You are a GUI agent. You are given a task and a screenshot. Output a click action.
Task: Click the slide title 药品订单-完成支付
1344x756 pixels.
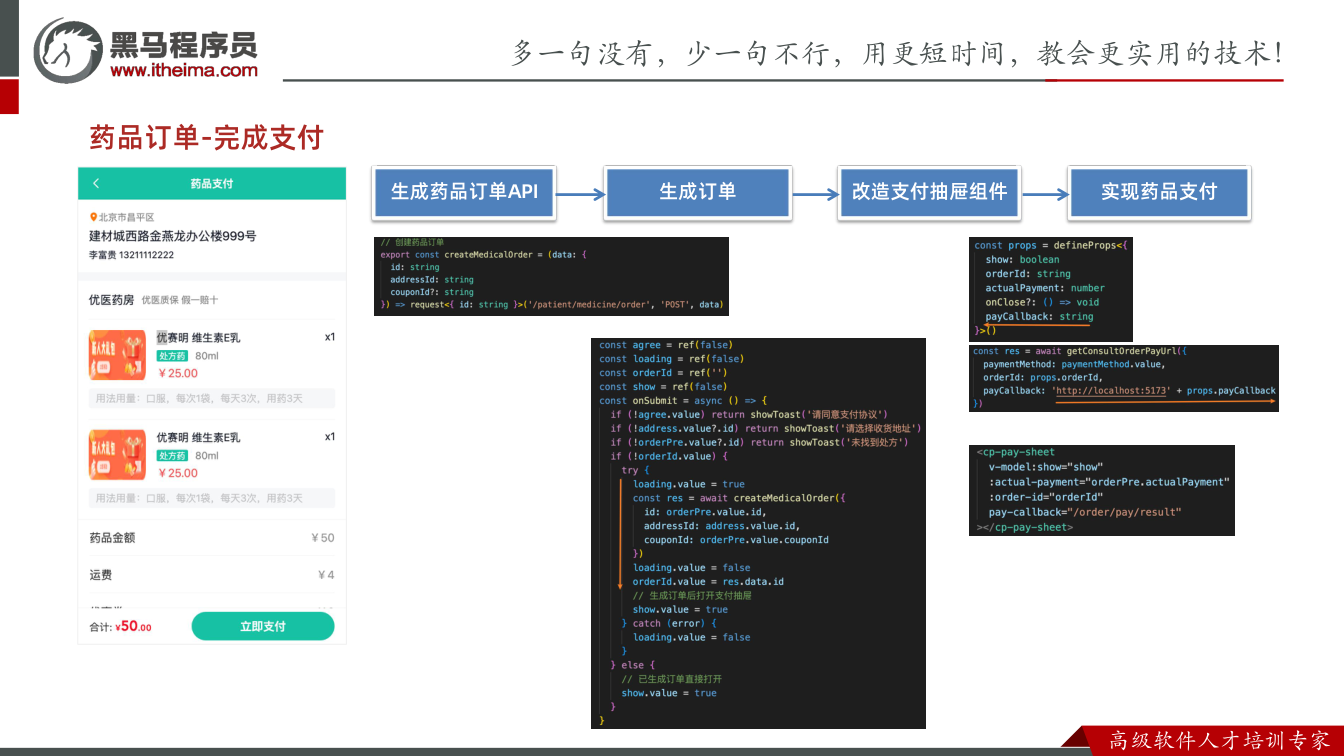pyautogui.click(x=207, y=137)
